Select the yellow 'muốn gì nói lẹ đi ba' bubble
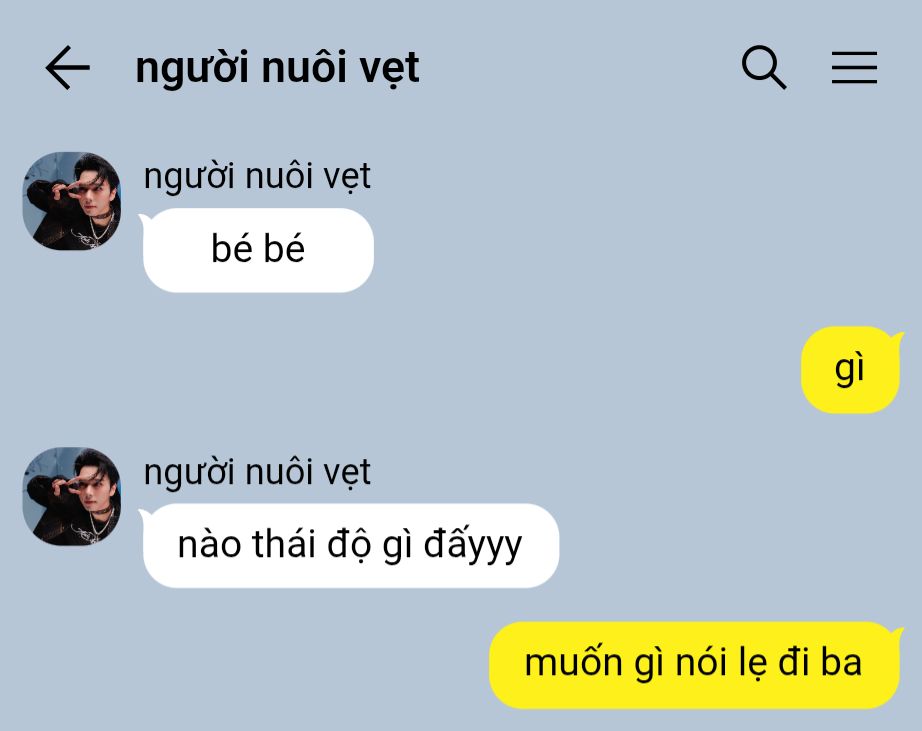Viewport: 922px width, 731px height. click(x=696, y=665)
